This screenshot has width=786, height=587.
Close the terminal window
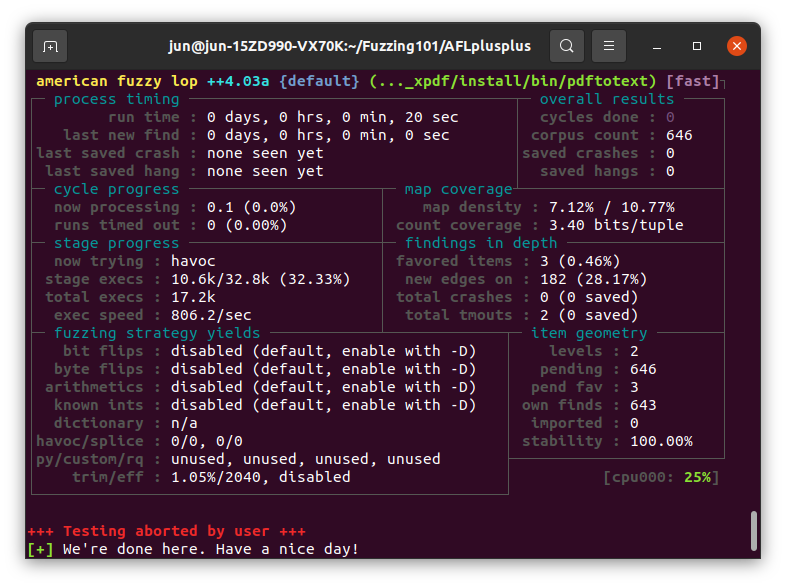(737, 46)
